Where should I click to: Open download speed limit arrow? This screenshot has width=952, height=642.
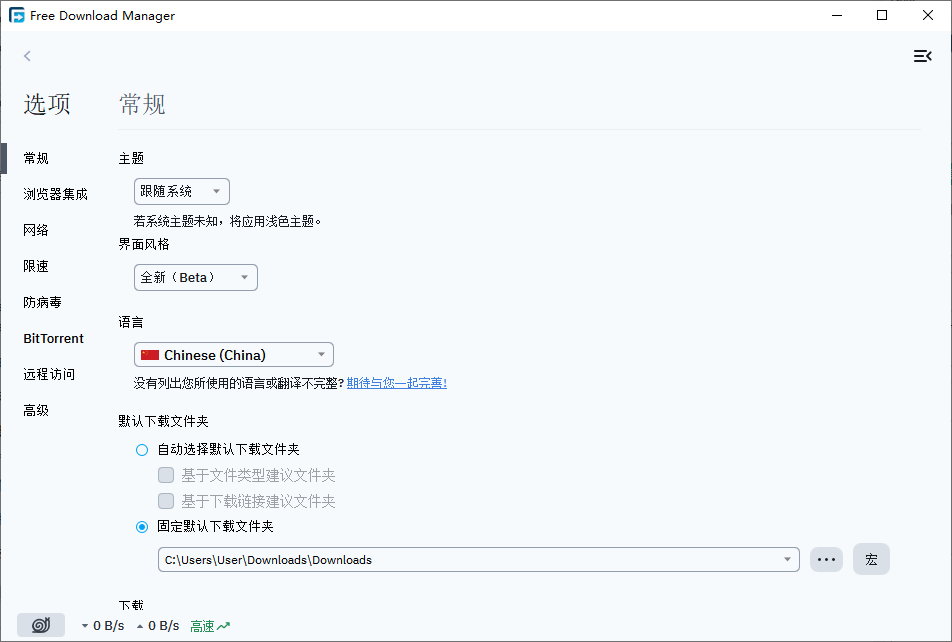click(x=85, y=626)
